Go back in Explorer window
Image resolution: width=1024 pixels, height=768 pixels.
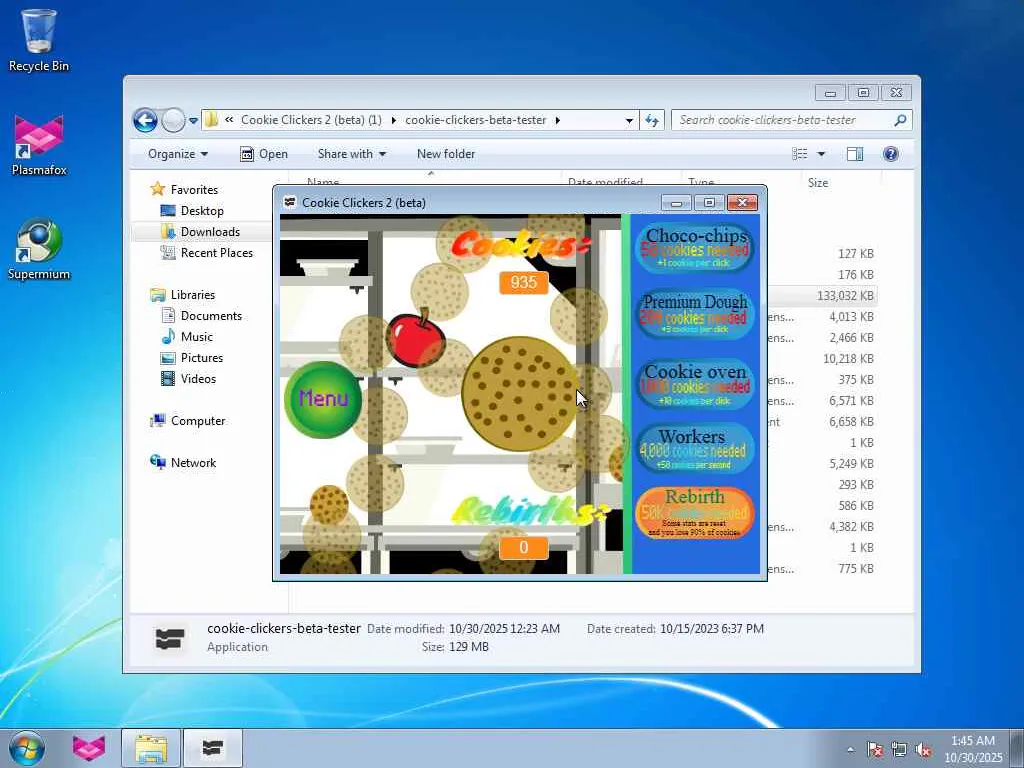coord(145,120)
